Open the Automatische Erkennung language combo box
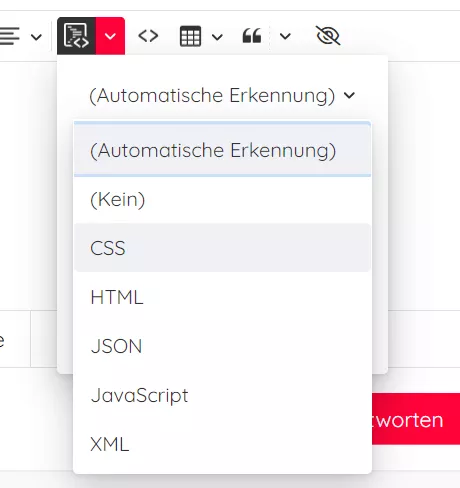Image resolution: width=460 pixels, height=488 pixels. [x=222, y=95]
